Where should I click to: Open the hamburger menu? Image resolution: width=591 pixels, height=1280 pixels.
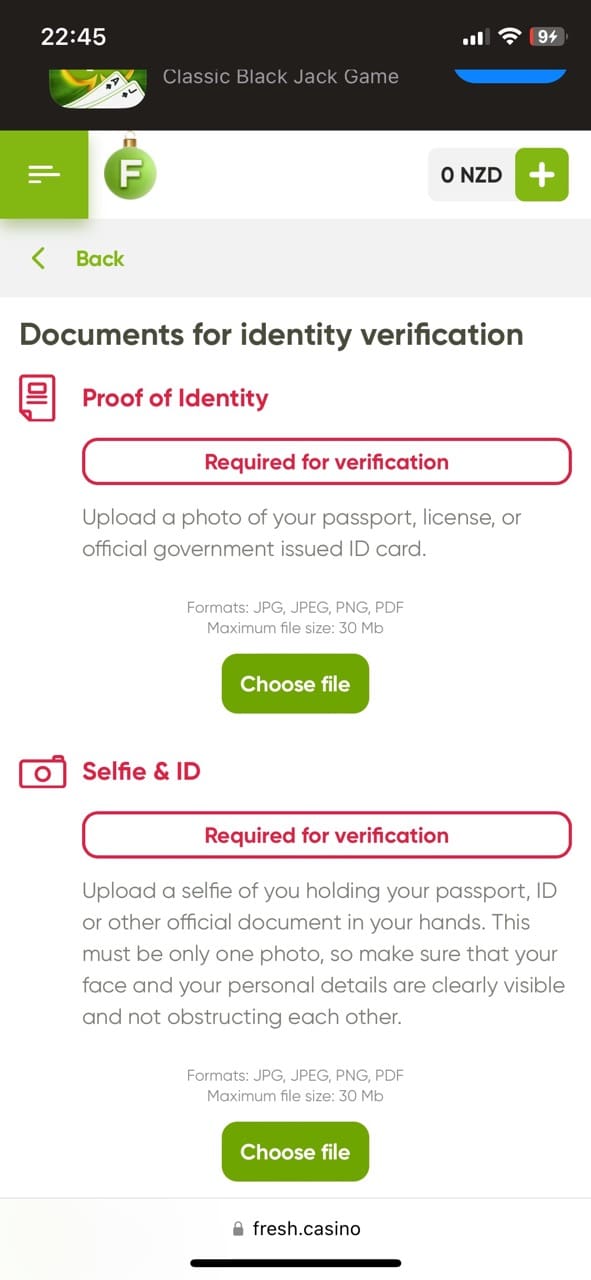[x=44, y=174]
